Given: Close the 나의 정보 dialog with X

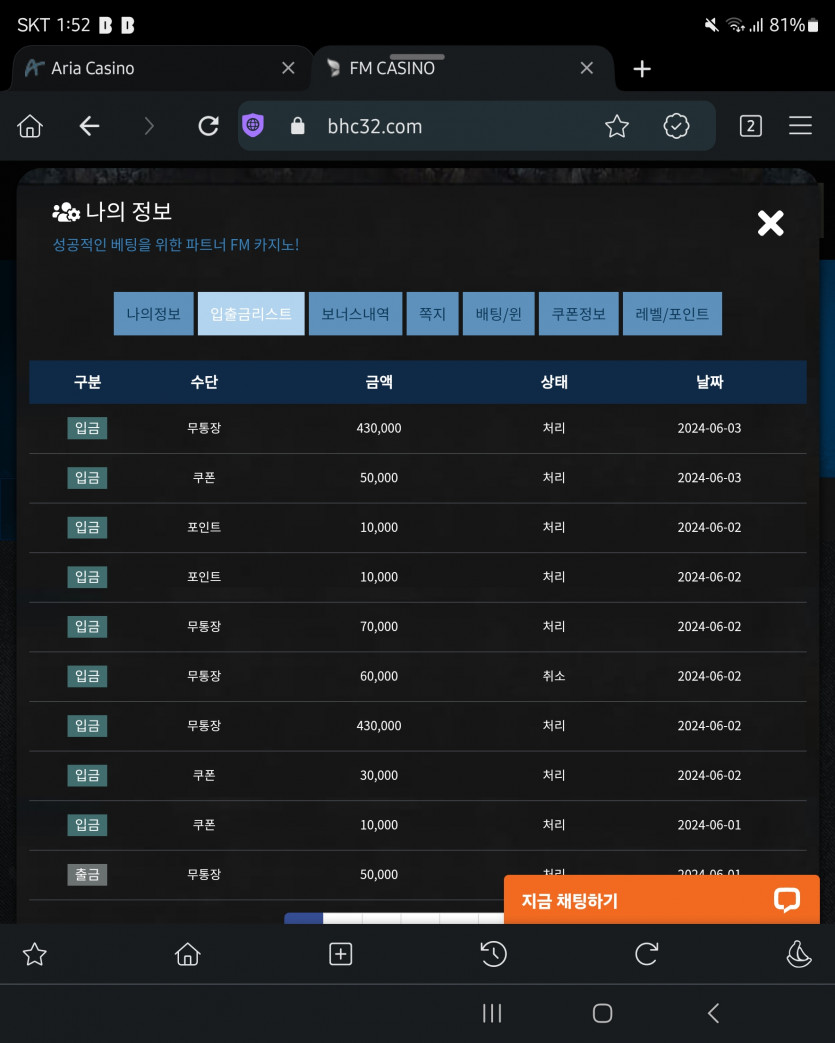Looking at the screenshot, I should pyautogui.click(x=770, y=223).
